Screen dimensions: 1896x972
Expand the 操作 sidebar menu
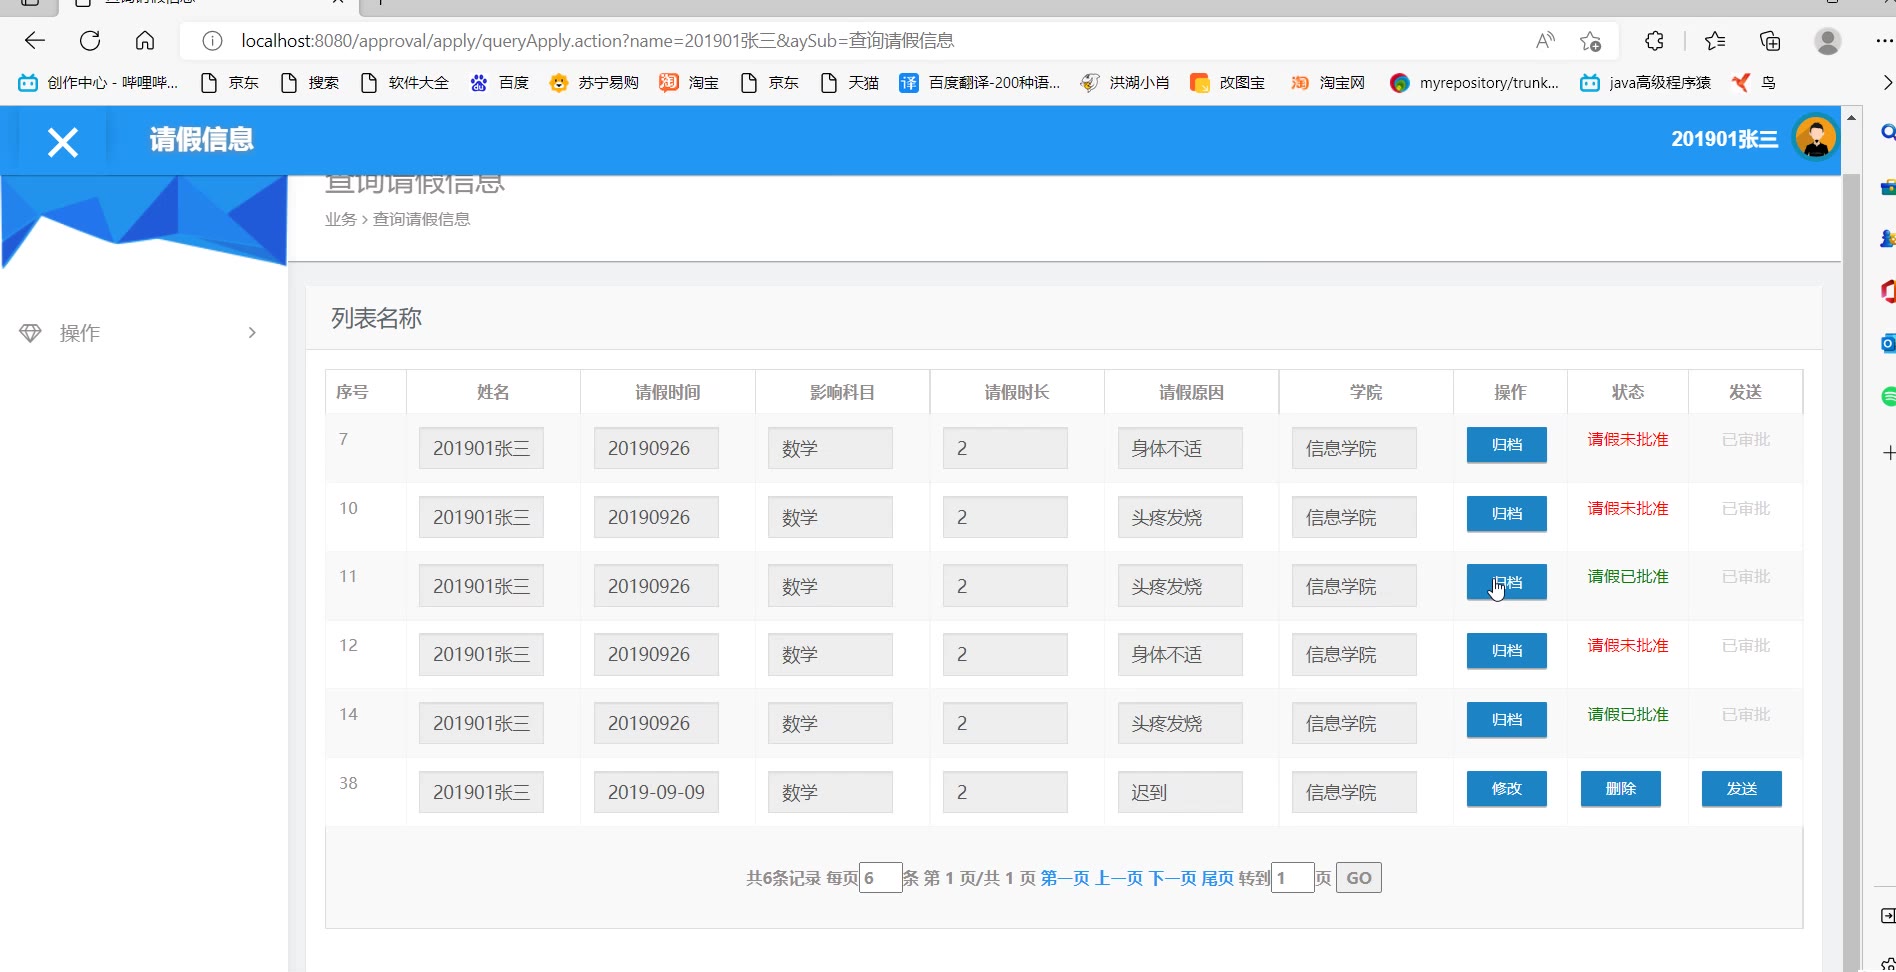pyautogui.click(x=140, y=333)
